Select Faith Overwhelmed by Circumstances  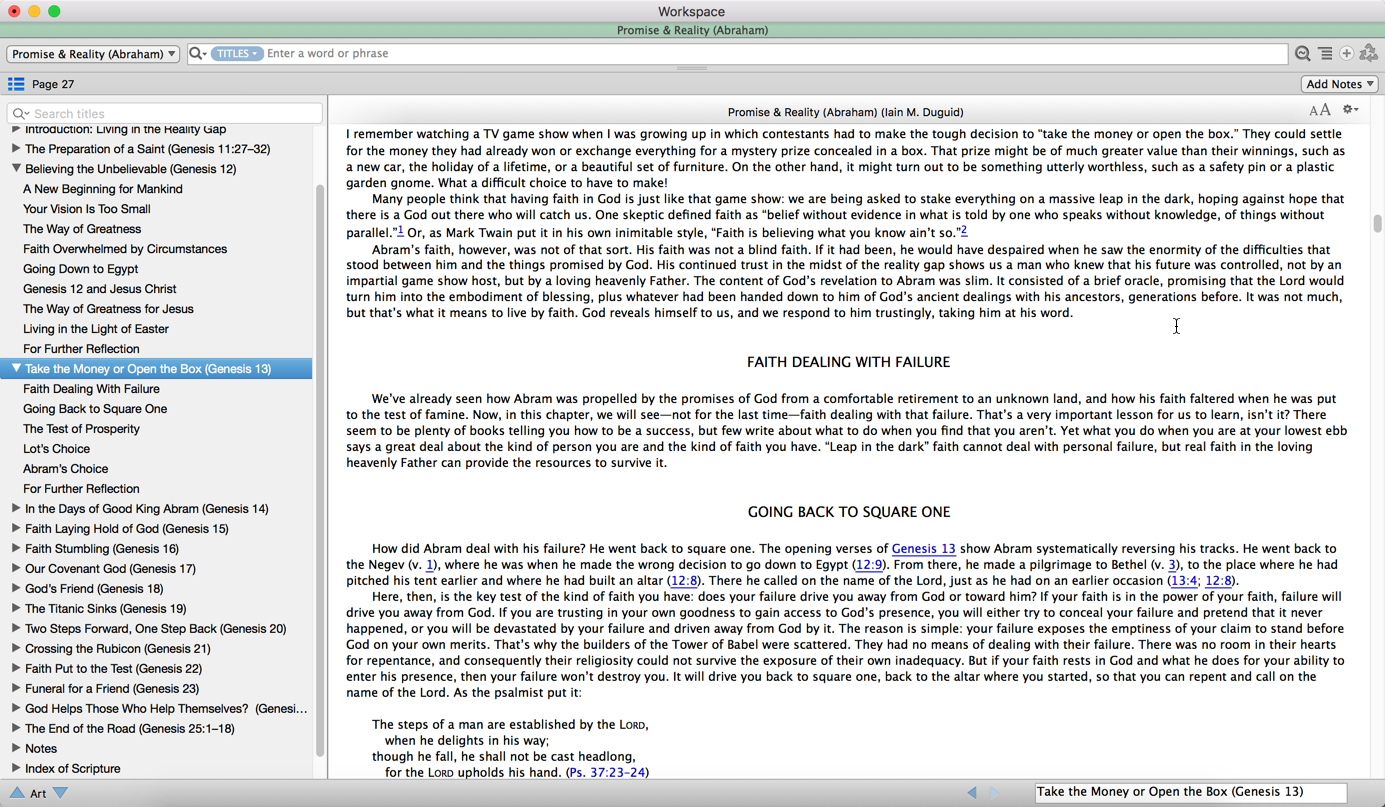(x=125, y=249)
